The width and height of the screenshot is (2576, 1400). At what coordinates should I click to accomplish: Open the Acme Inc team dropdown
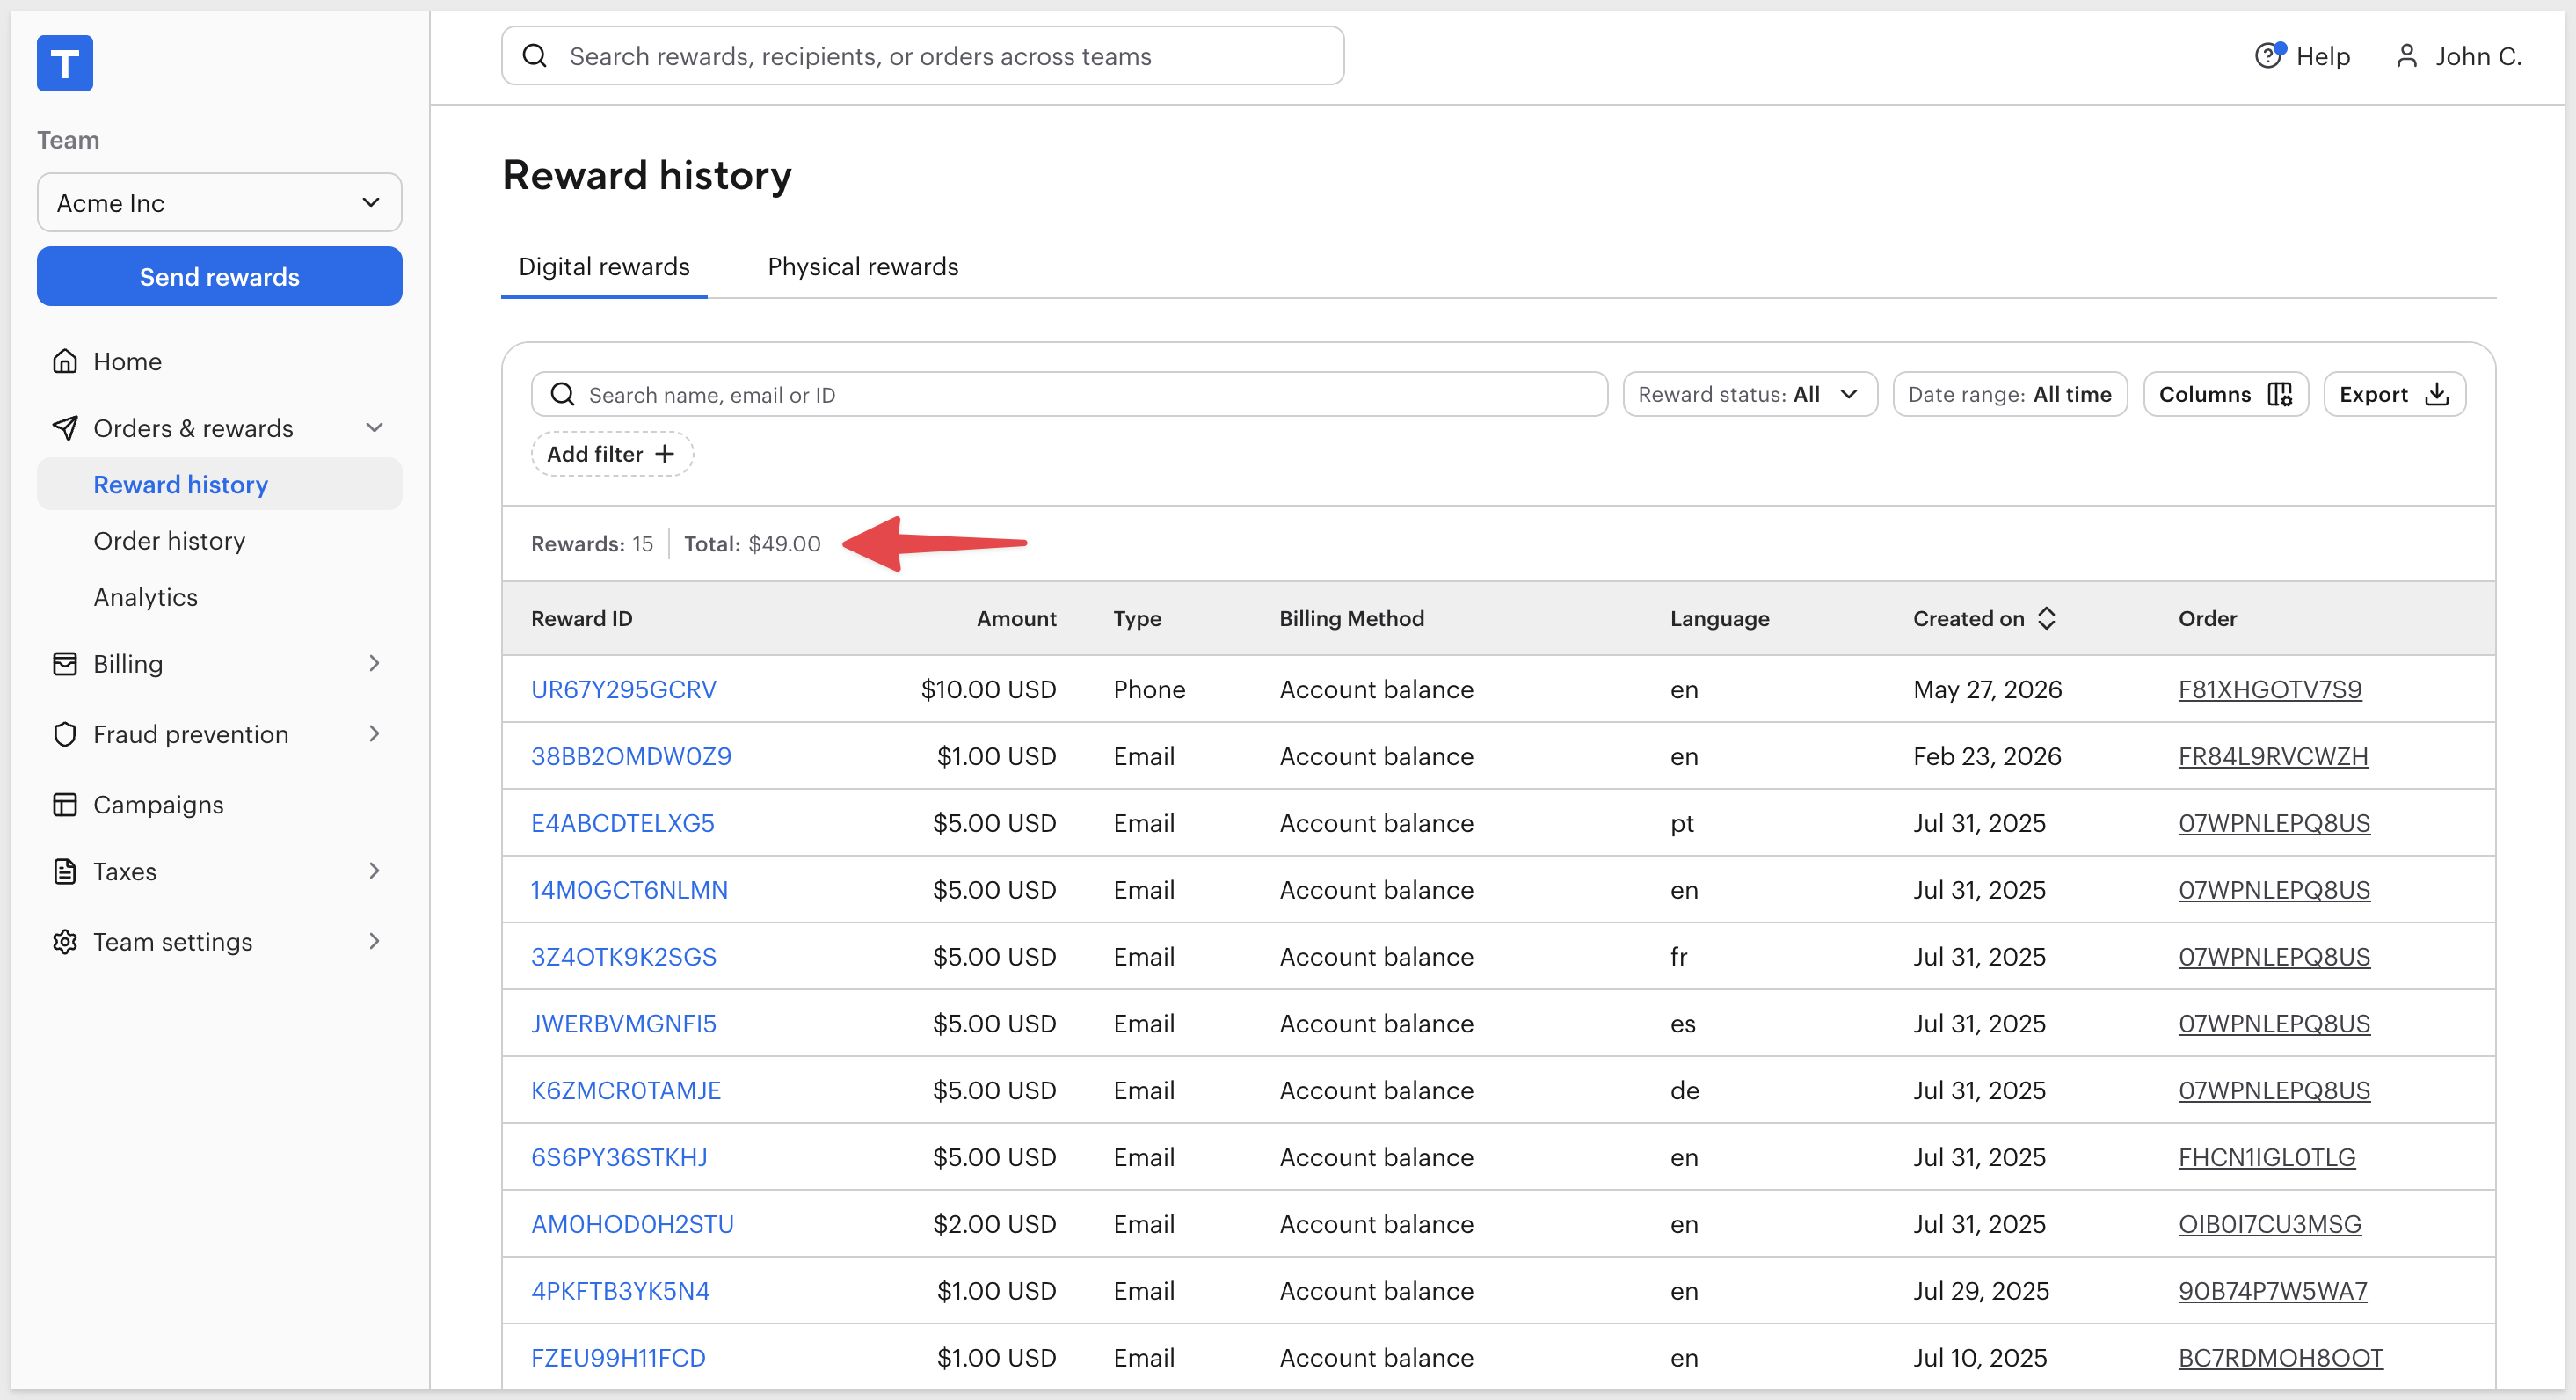220,203
